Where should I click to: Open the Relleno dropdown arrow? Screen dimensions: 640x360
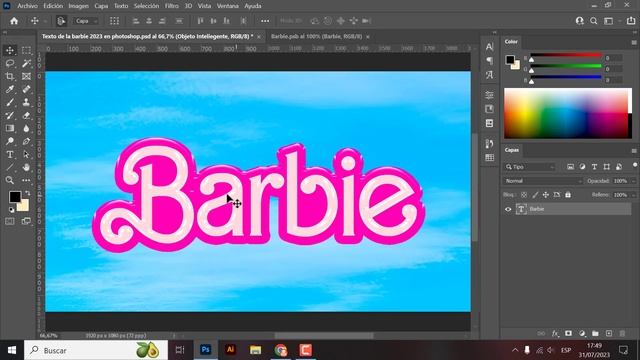click(x=634, y=195)
